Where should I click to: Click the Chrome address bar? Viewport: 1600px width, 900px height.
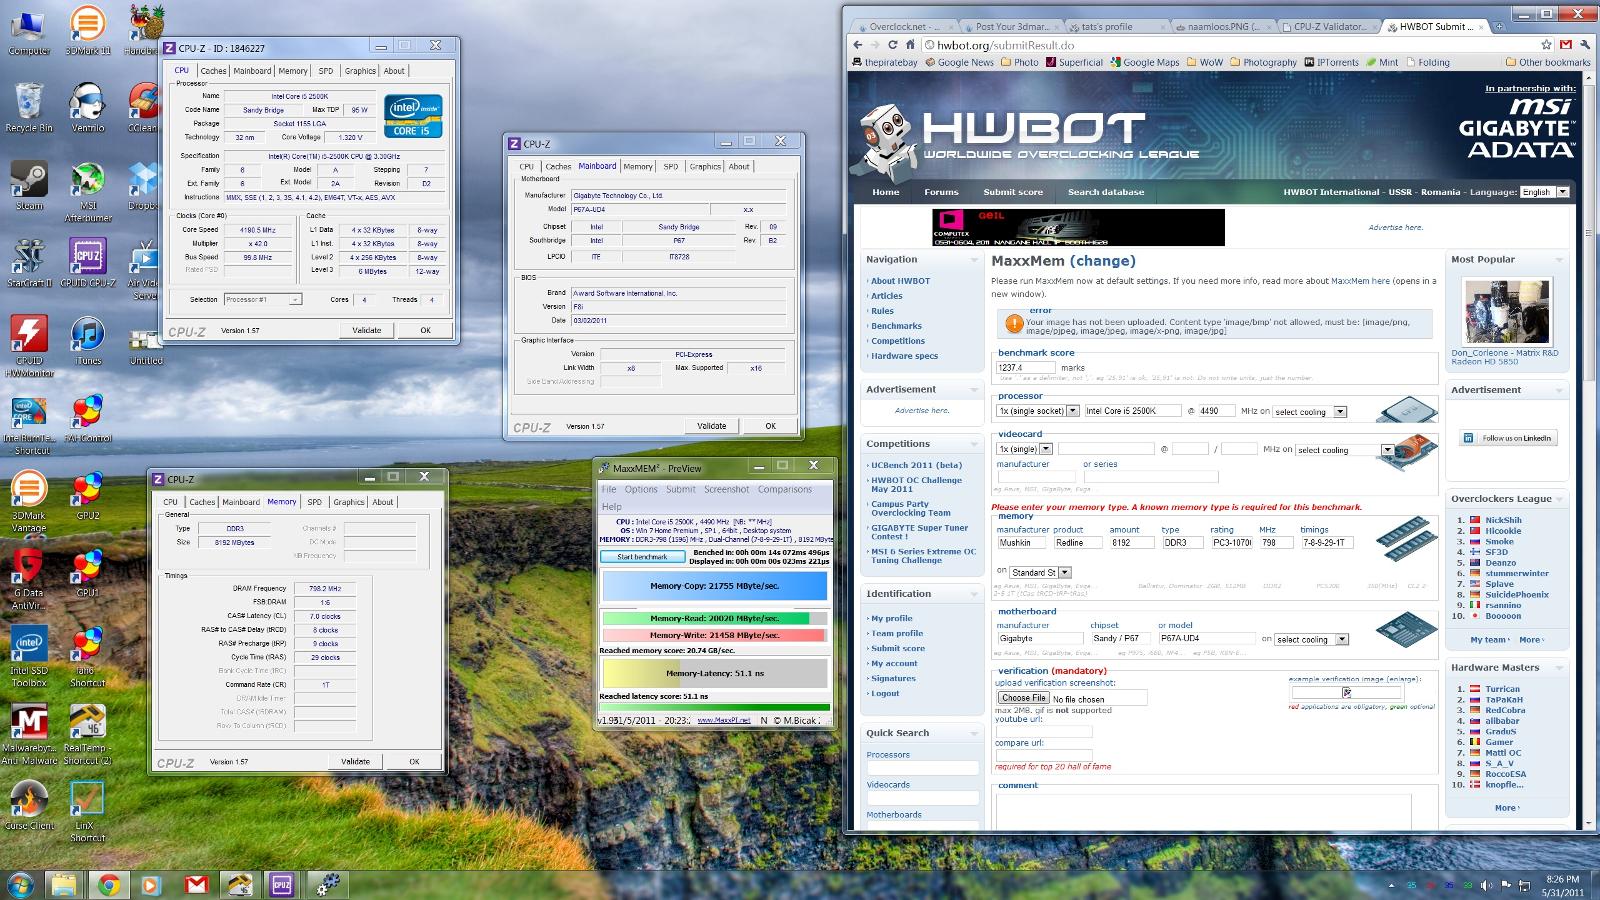pyautogui.click(x=1228, y=45)
